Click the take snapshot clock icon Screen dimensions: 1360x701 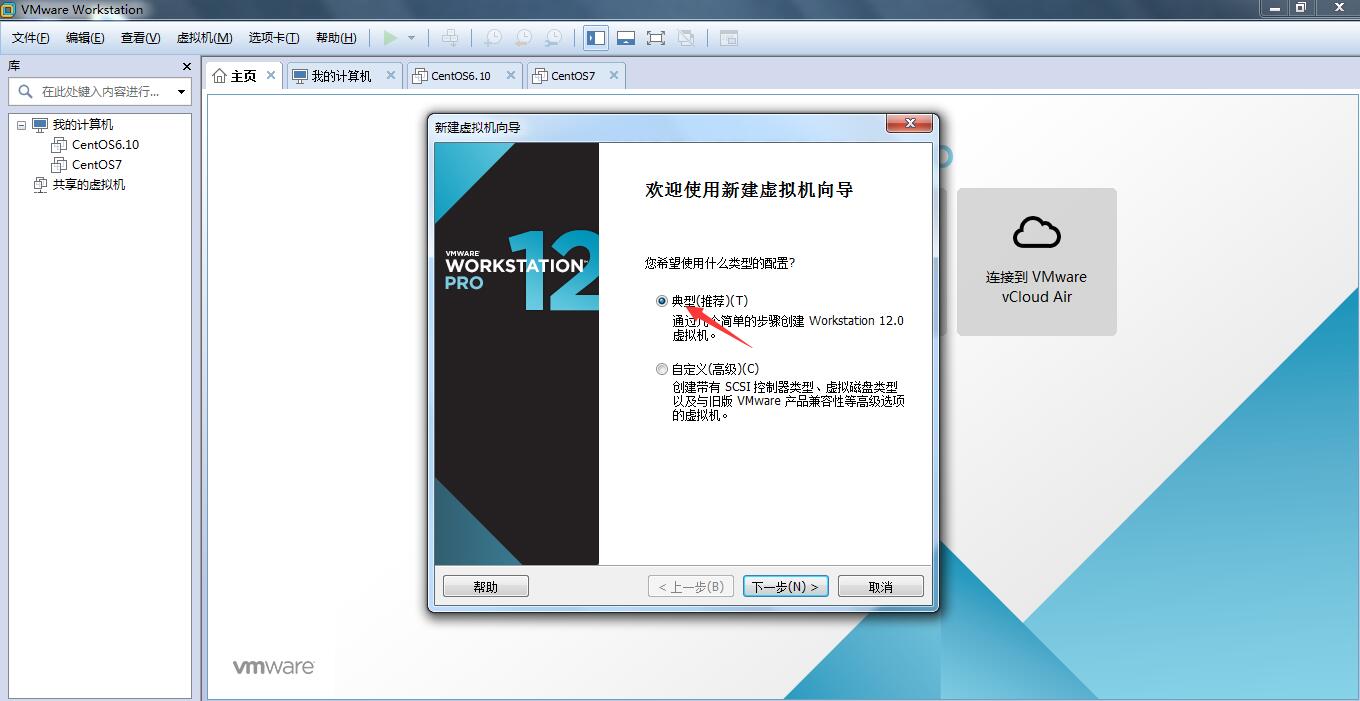(x=493, y=38)
